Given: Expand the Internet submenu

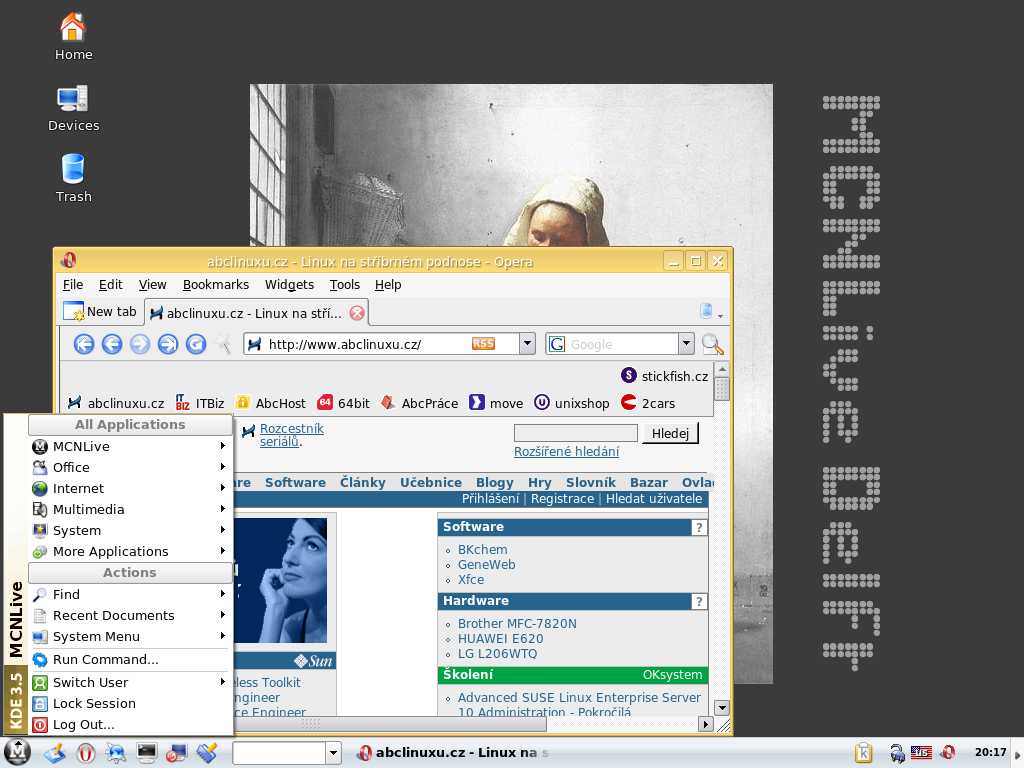Looking at the screenshot, I should coord(131,488).
